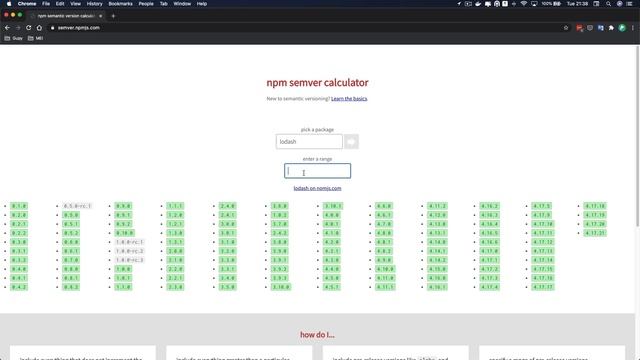640x360 pixels.
Task: Open the Window menu
Action: point(182,4)
